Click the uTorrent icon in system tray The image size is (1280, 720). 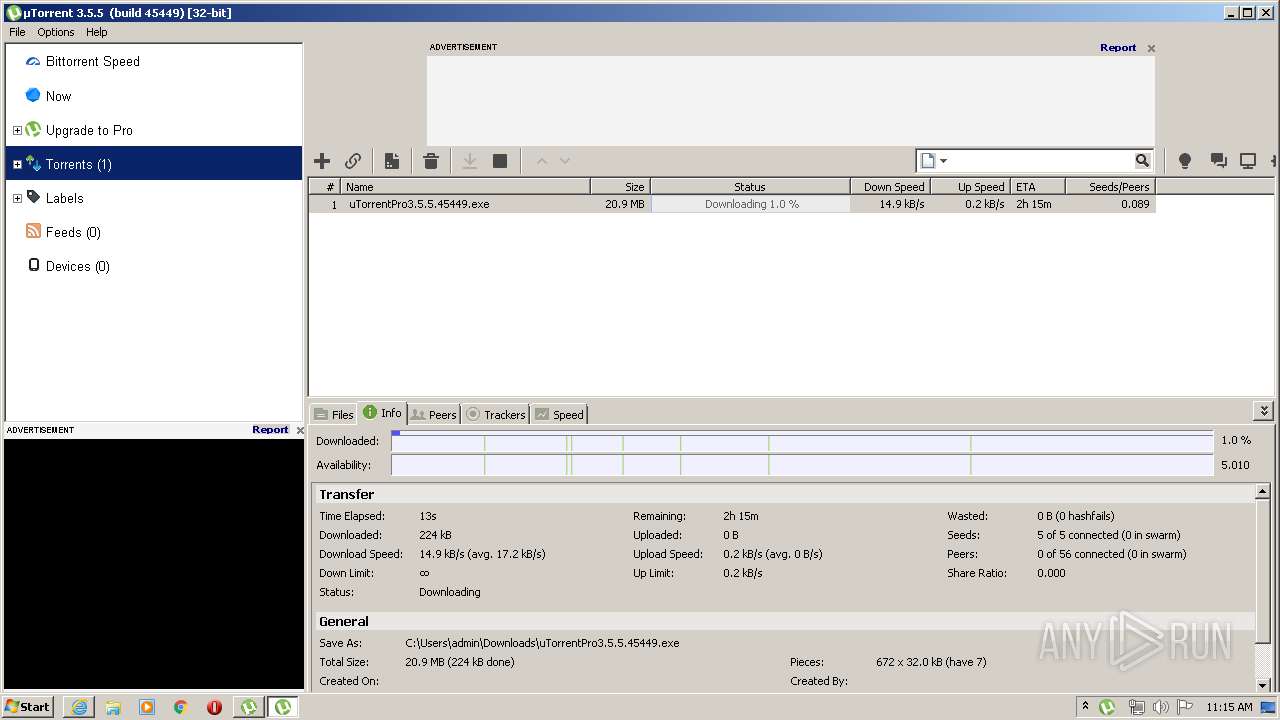(1107, 707)
